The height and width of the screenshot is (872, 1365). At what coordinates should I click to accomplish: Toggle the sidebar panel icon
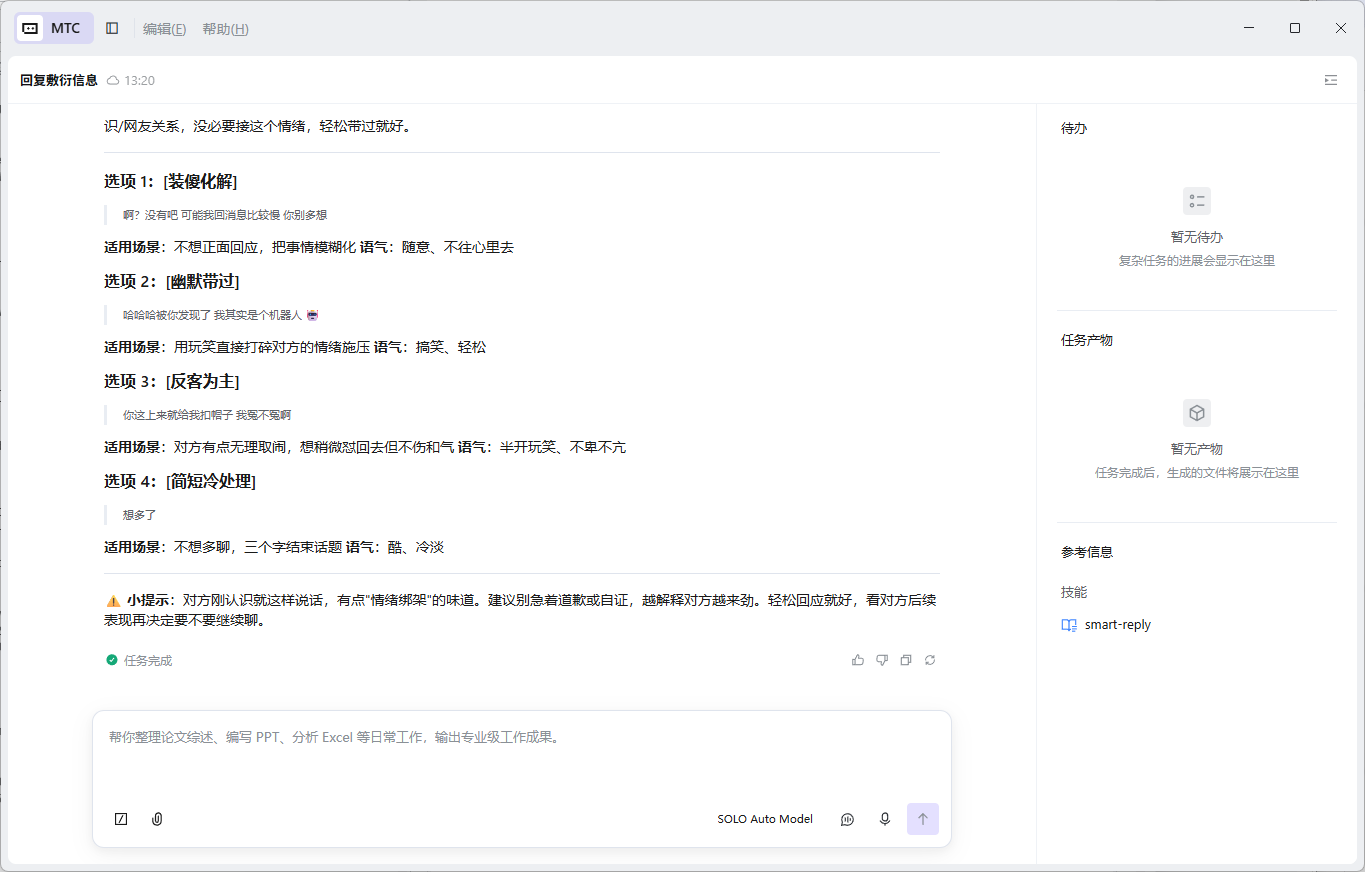pos(112,28)
